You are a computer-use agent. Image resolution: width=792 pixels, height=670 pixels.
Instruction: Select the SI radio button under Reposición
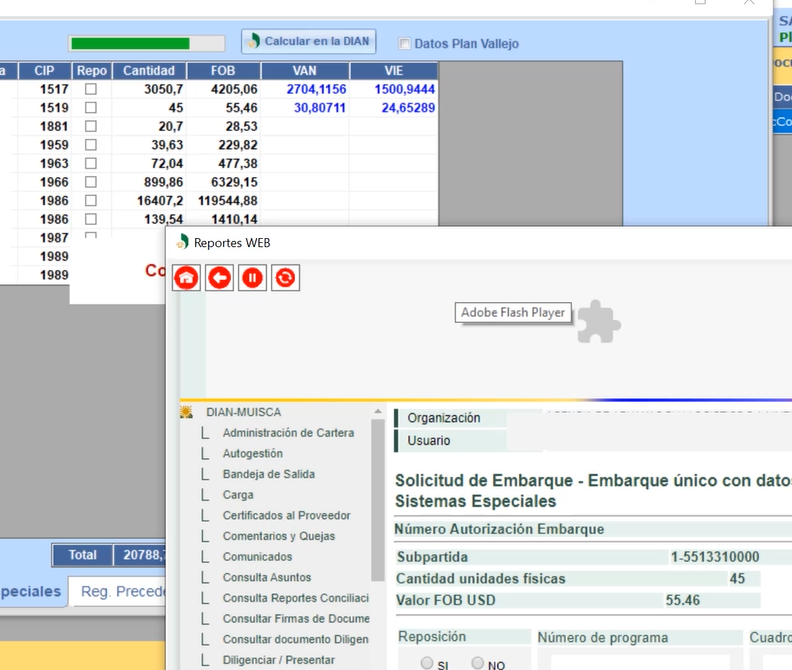coord(427,663)
